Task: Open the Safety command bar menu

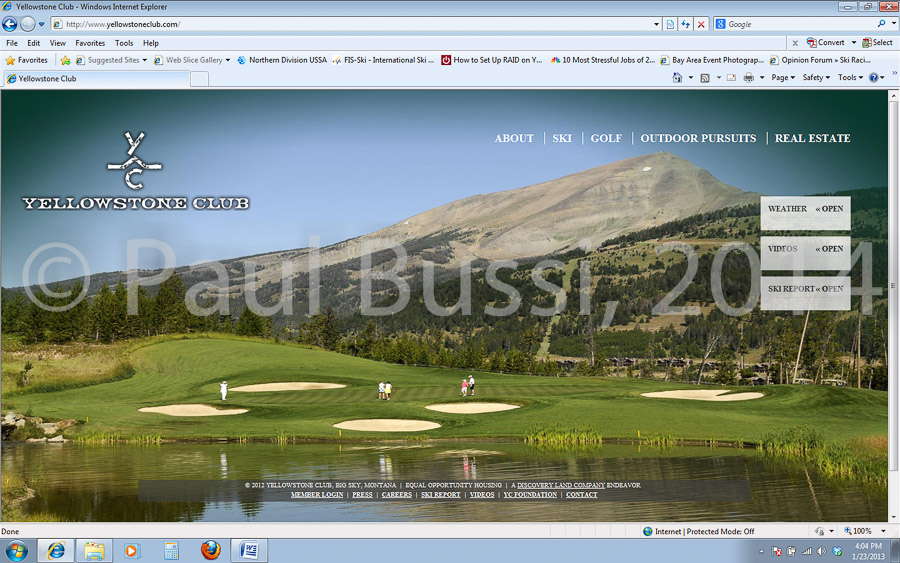Action: (816, 77)
